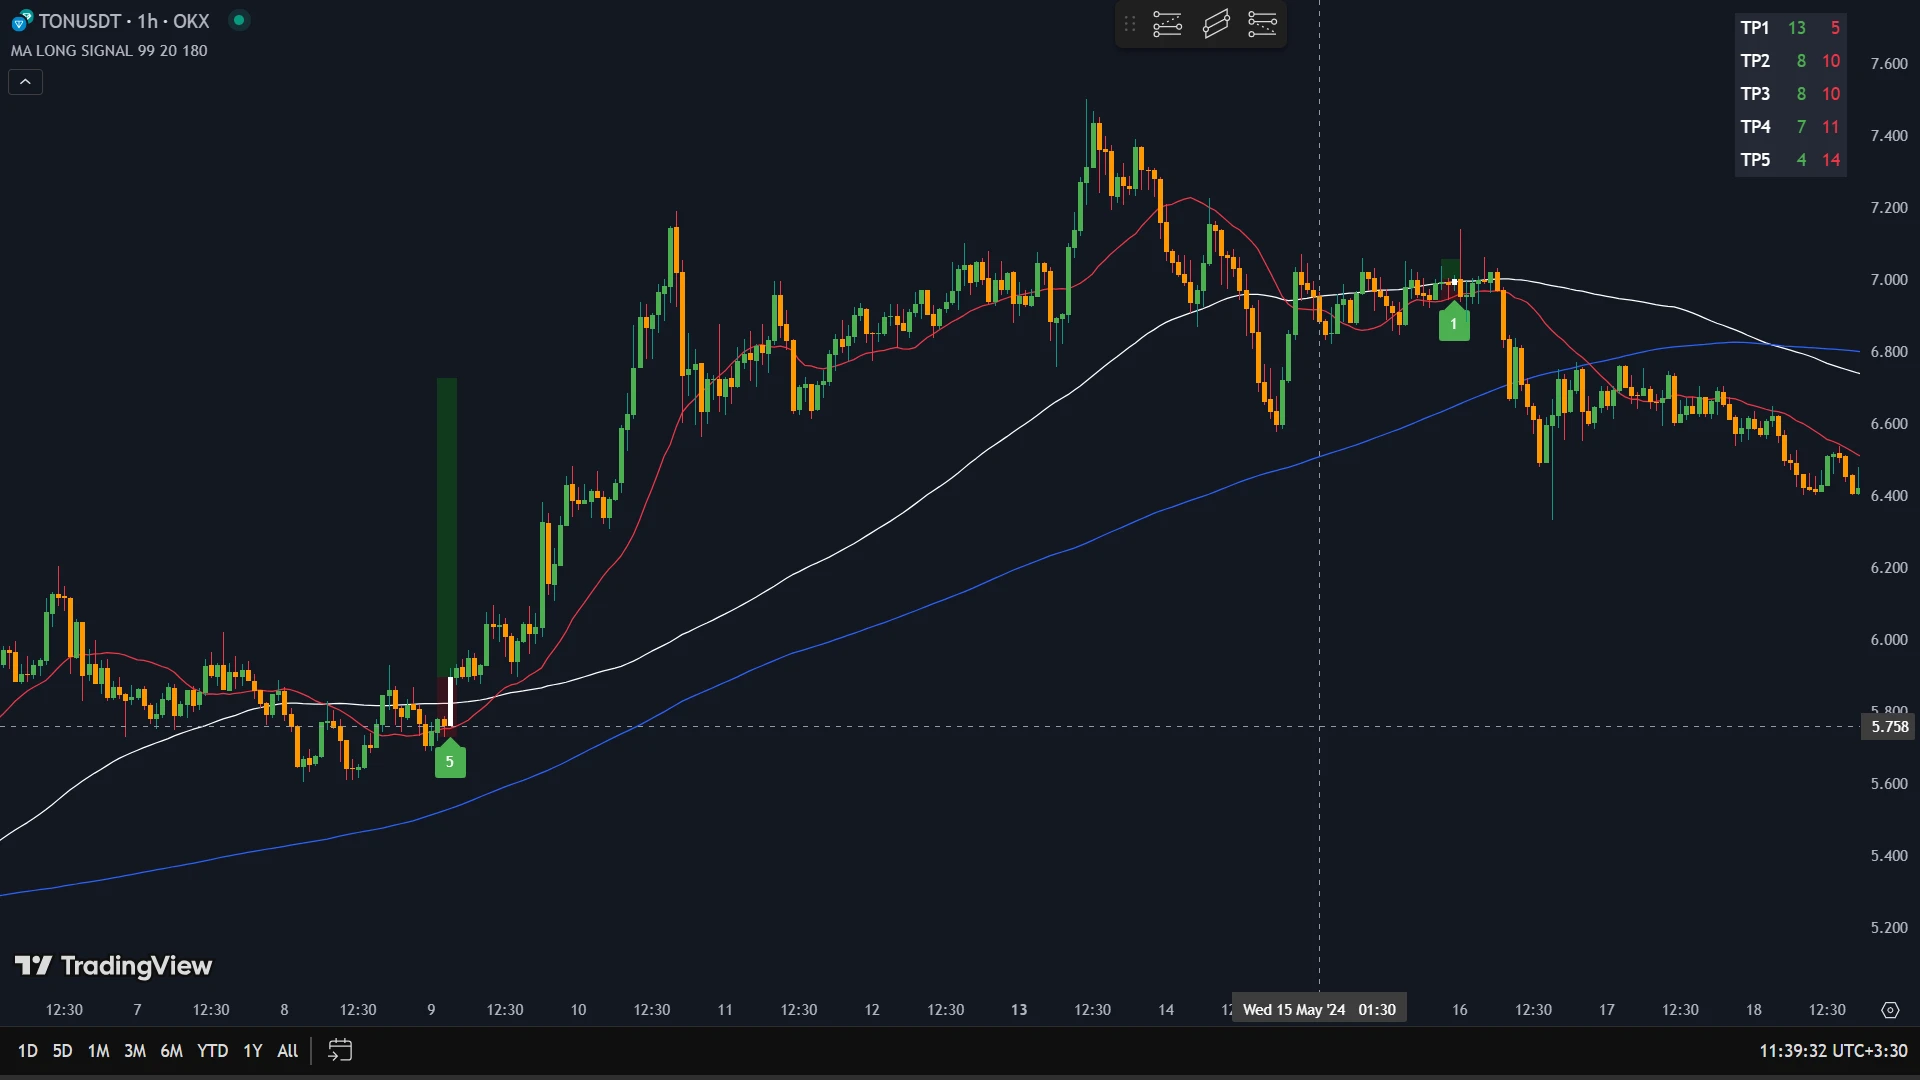Select the Fib retracement drawing tool
The height and width of the screenshot is (1080, 1920).
point(1167,24)
